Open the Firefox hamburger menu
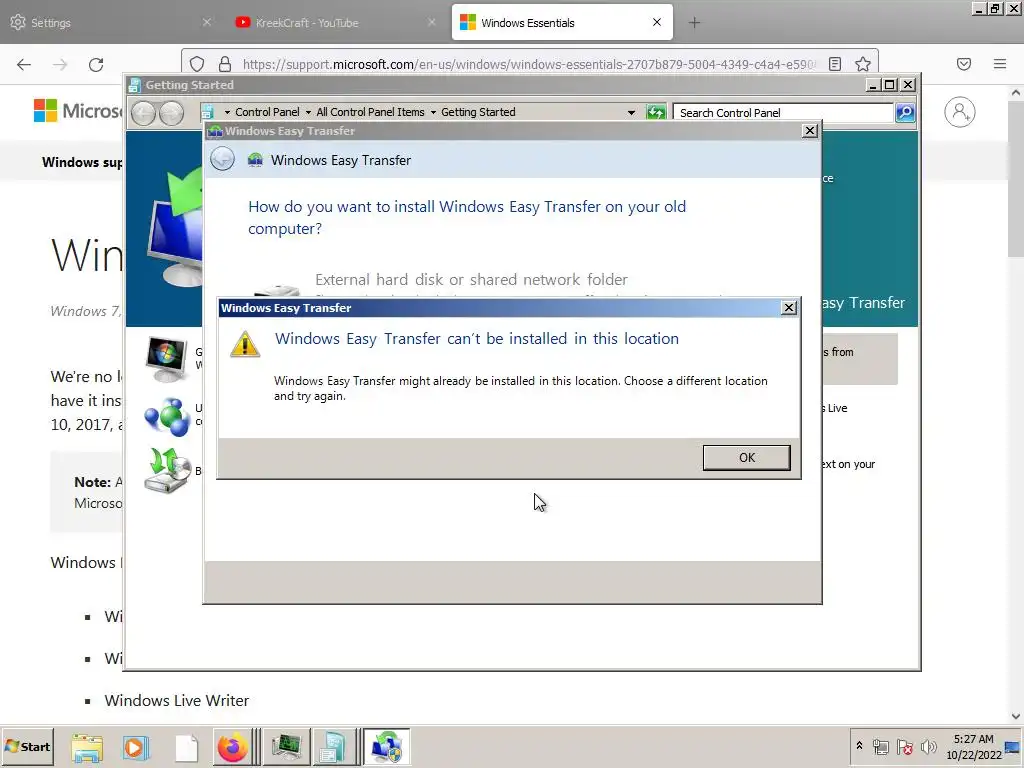Image resolution: width=1024 pixels, height=768 pixels. point(1000,64)
